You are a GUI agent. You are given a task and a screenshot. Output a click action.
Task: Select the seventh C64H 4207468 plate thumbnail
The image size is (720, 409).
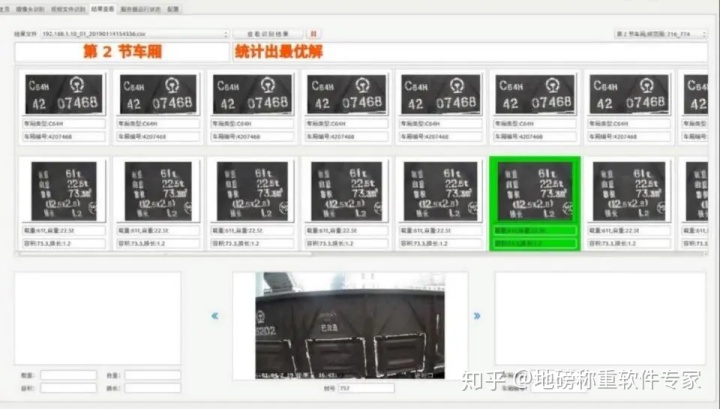[629, 94]
